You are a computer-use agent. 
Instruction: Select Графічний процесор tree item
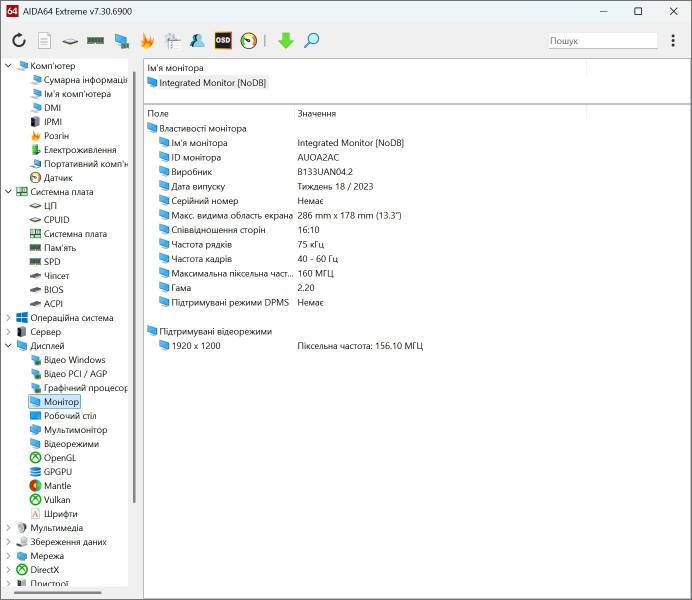[x=79, y=388]
